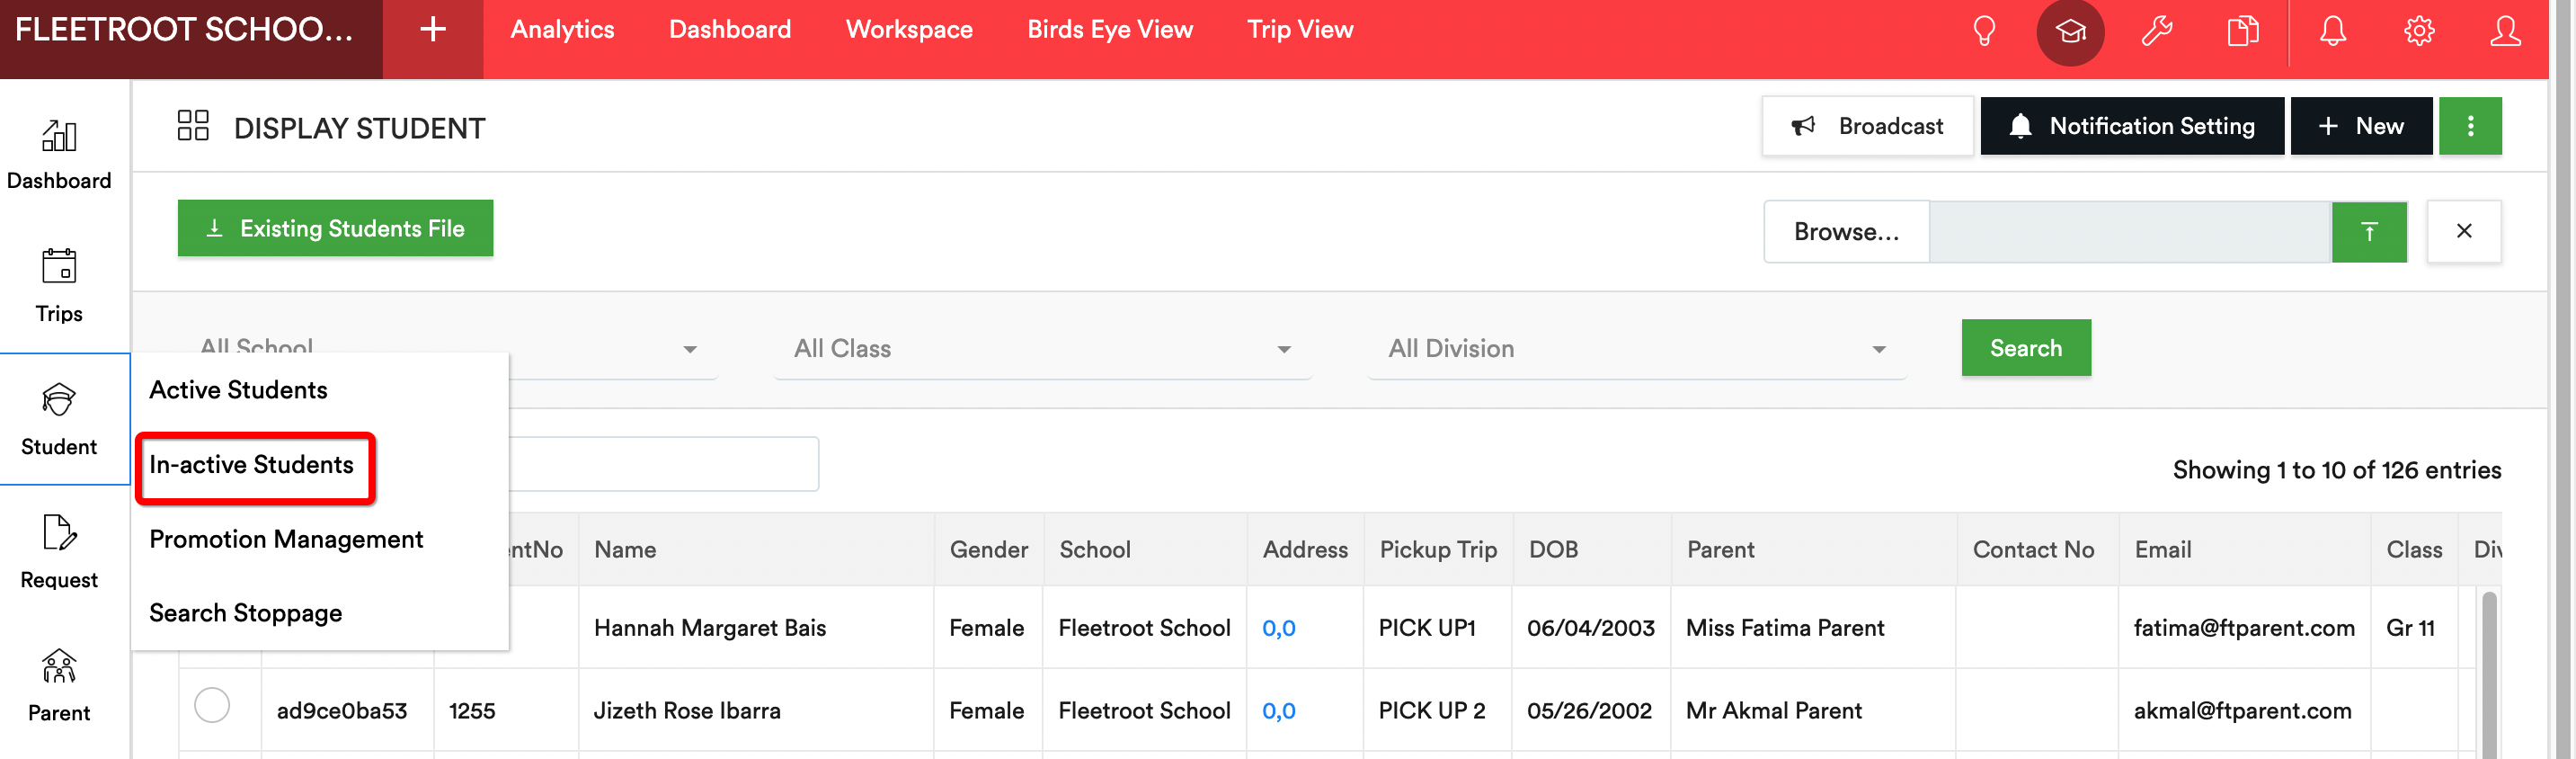Click the green Search button

(x=2025, y=348)
